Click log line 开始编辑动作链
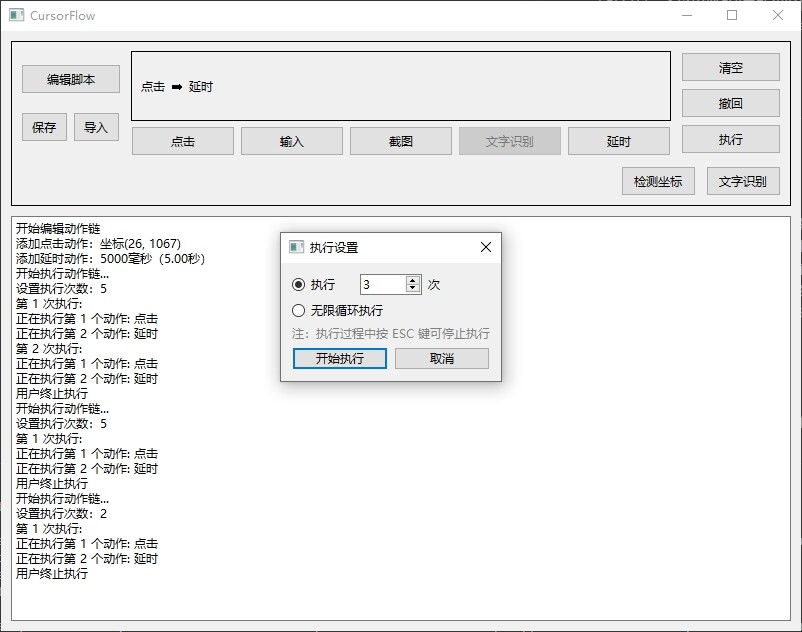The image size is (802, 632). click(58, 229)
